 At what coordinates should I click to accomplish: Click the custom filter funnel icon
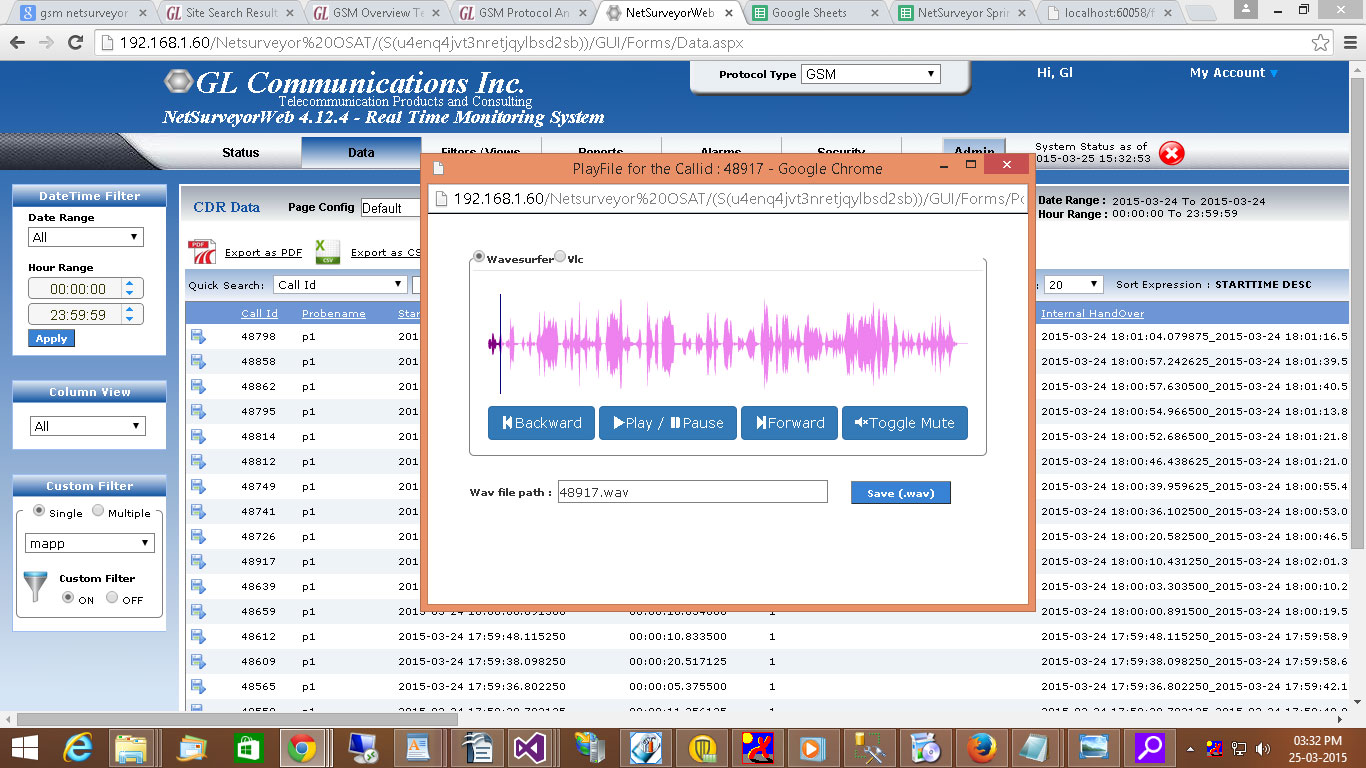[x=36, y=586]
